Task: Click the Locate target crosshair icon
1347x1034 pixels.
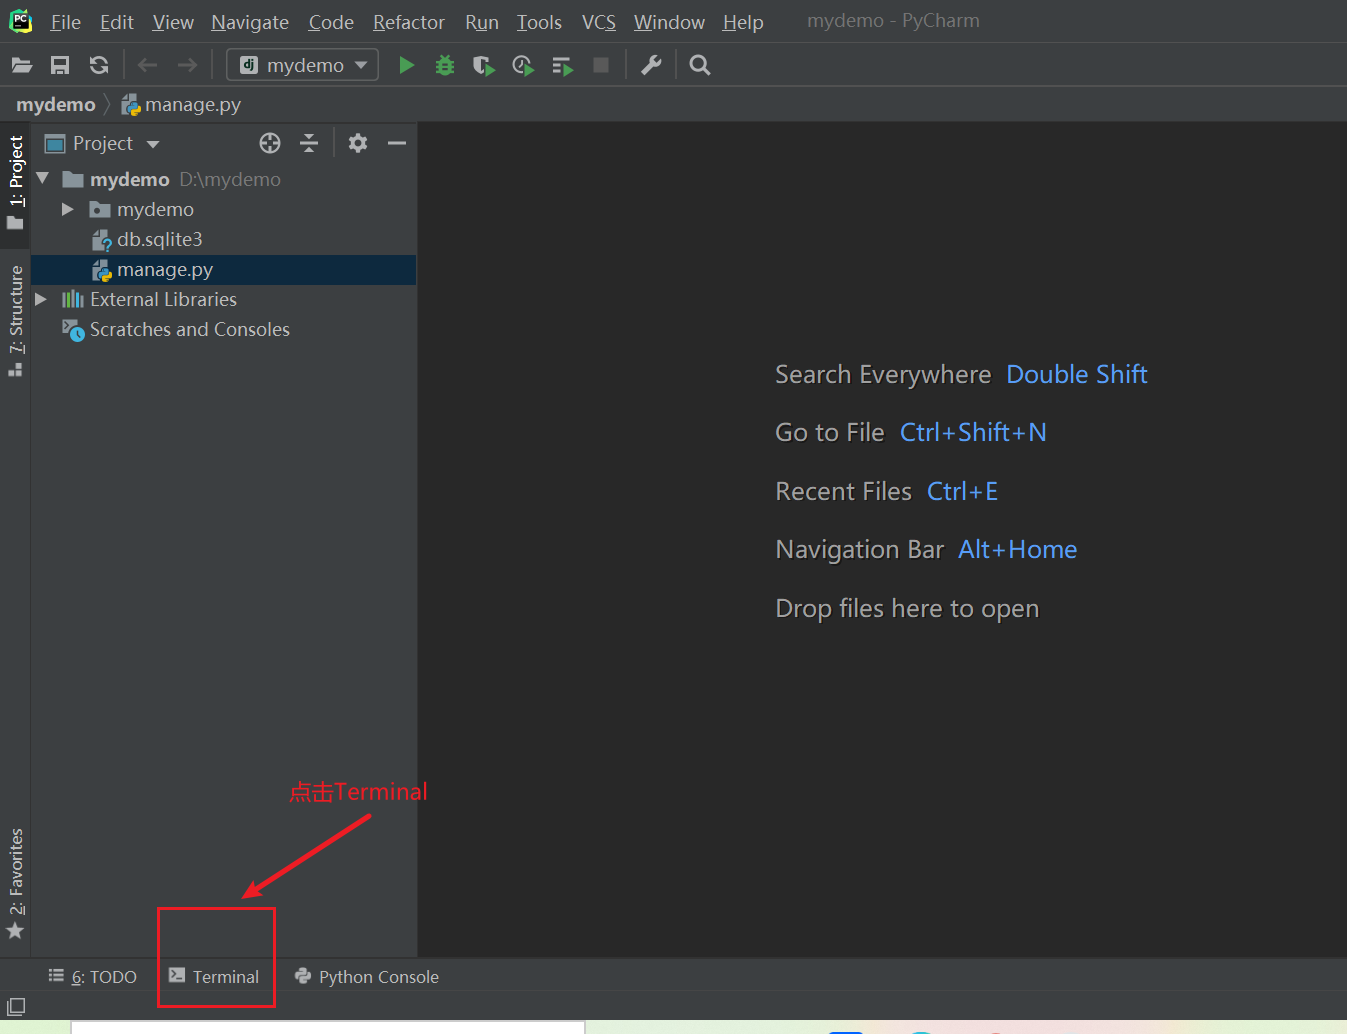Action: tap(270, 143)
